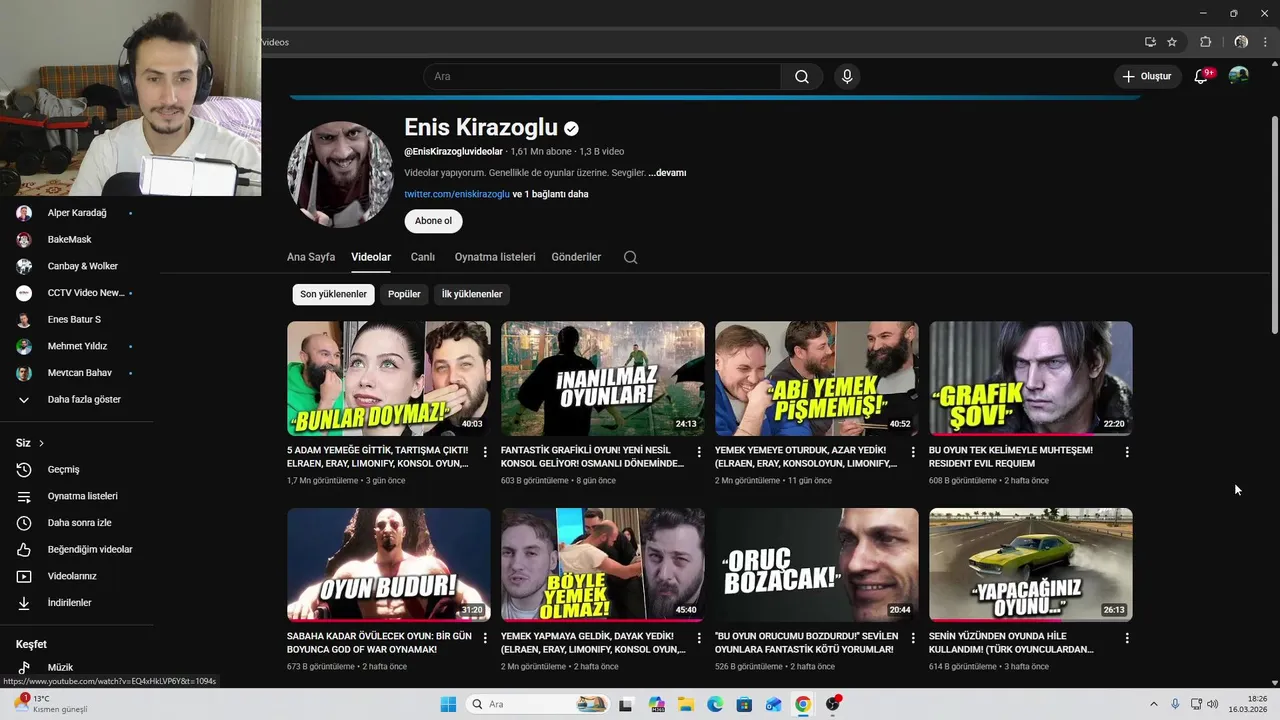This screenshot has width=1280, height=720.
Task: Open Mevtcan Bahav subscription channel
Action: [78, 373]
